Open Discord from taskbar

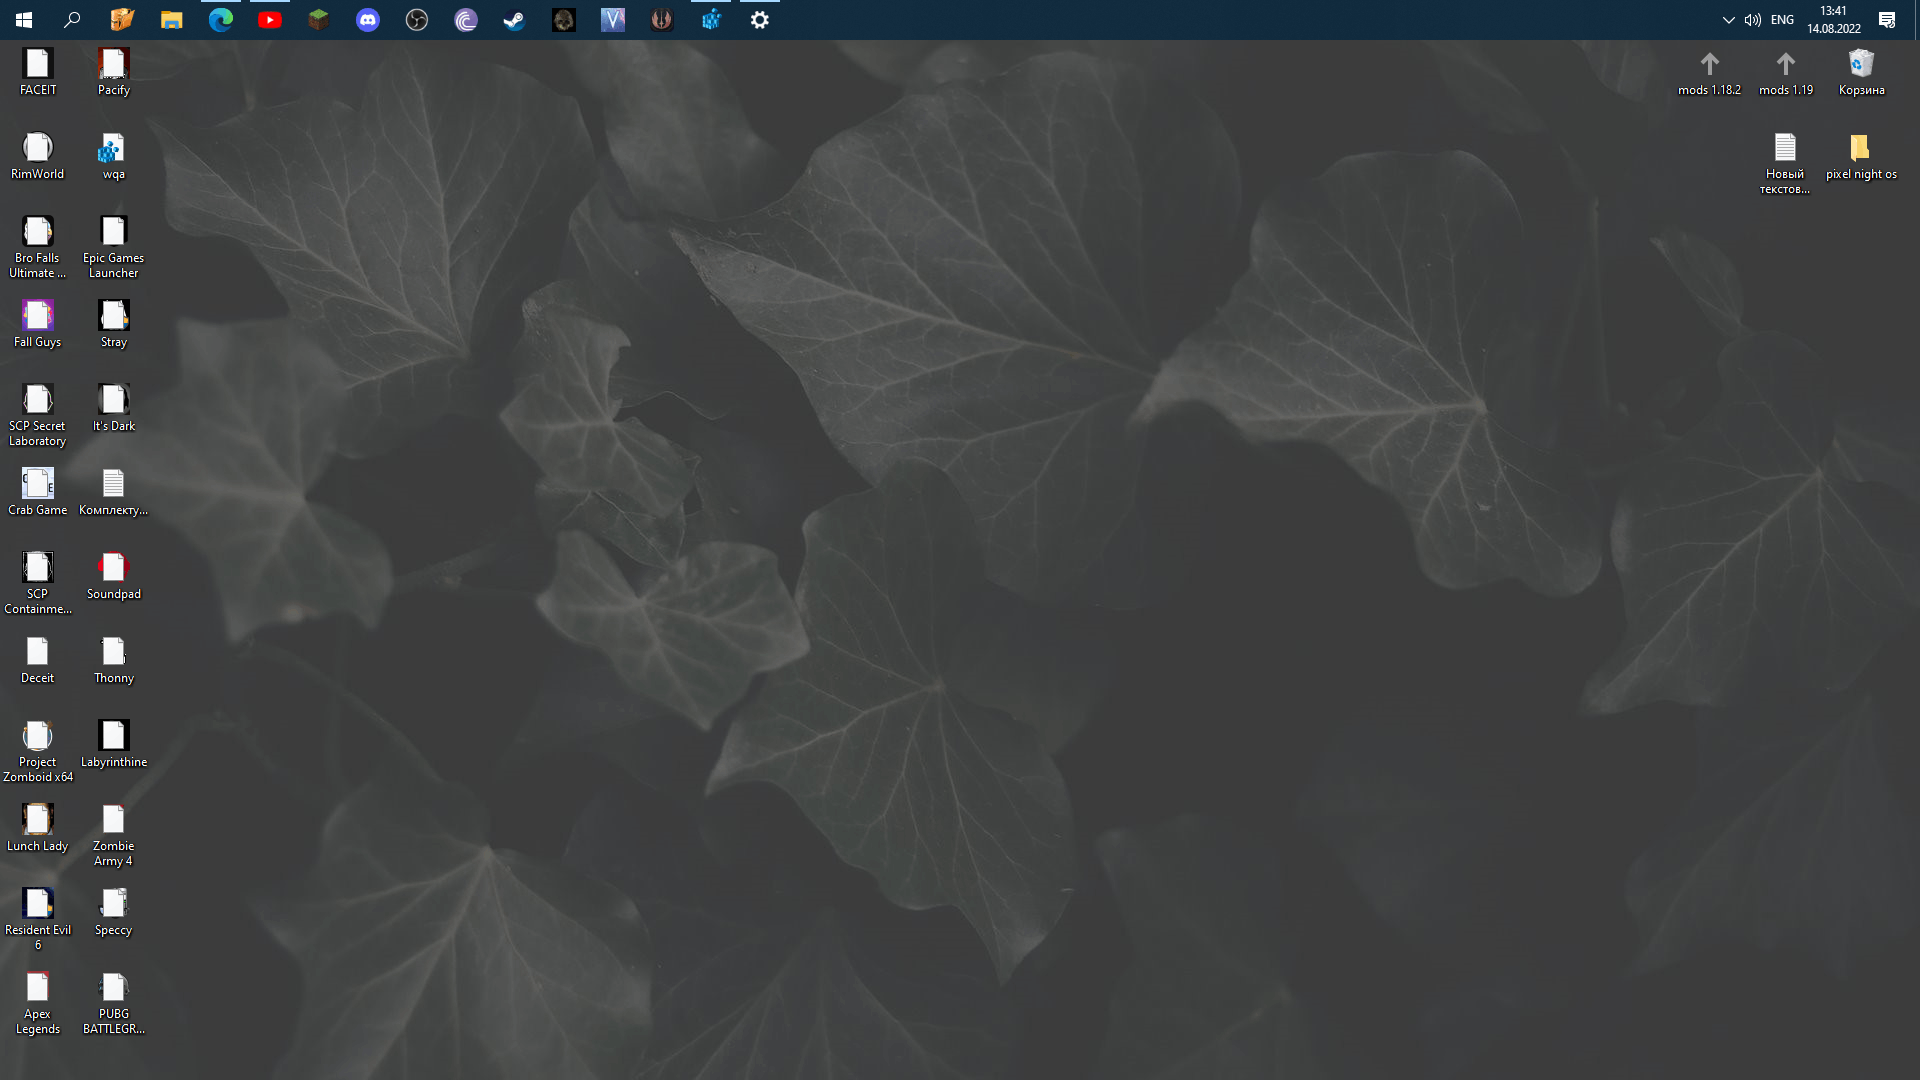point(368,18)
